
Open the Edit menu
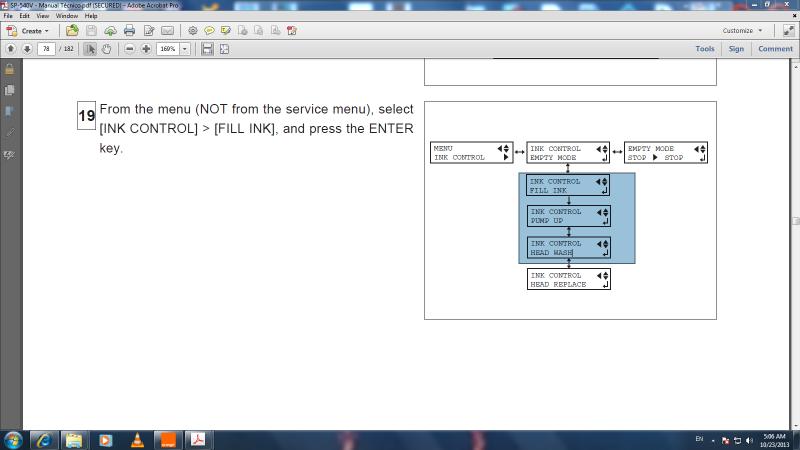tap(24, 16)
